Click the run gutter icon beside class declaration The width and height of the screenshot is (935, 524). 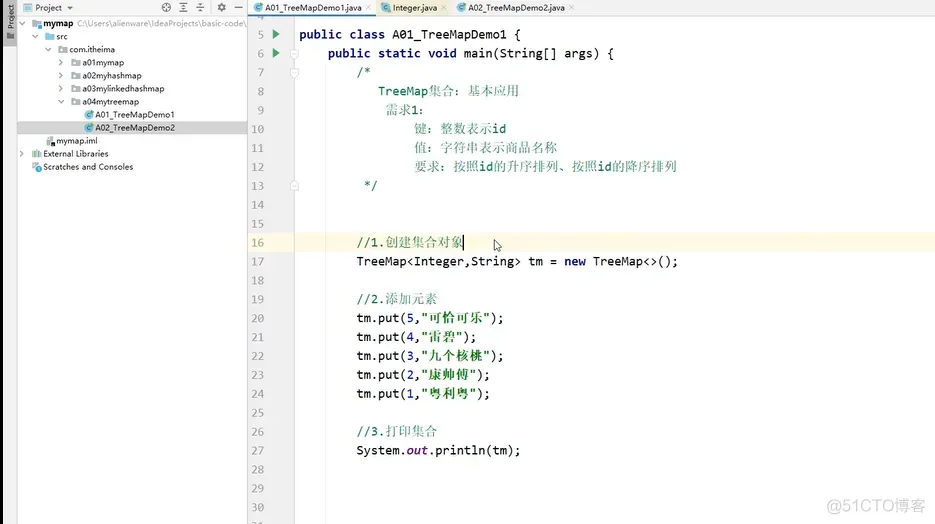[x=276, y=34]
